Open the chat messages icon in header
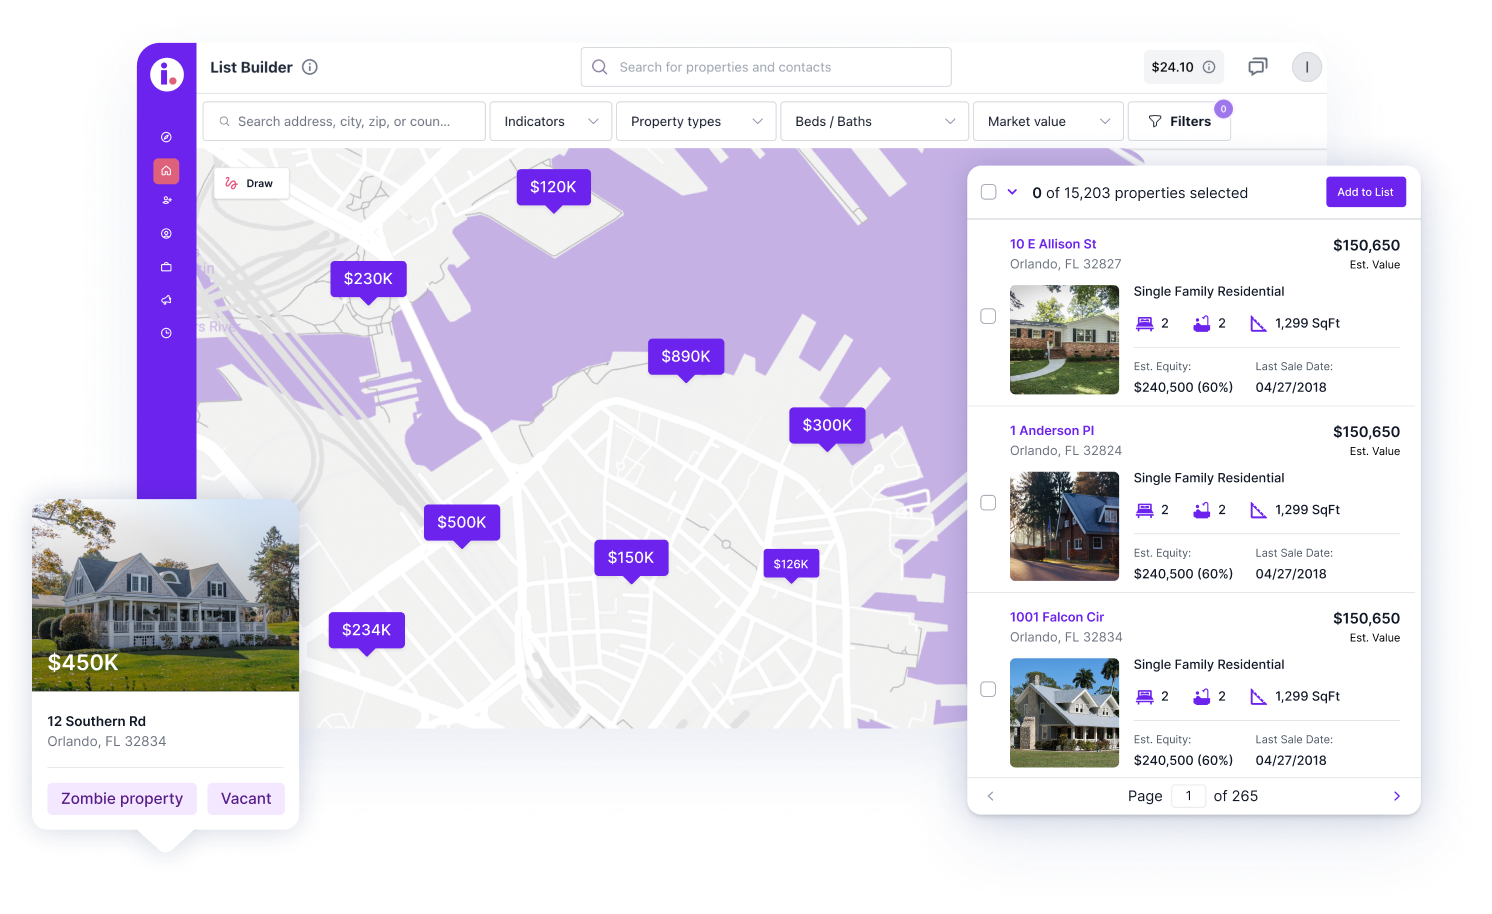The height and width of the screenshot is (914, 1492). click(x=1257, y=67)
